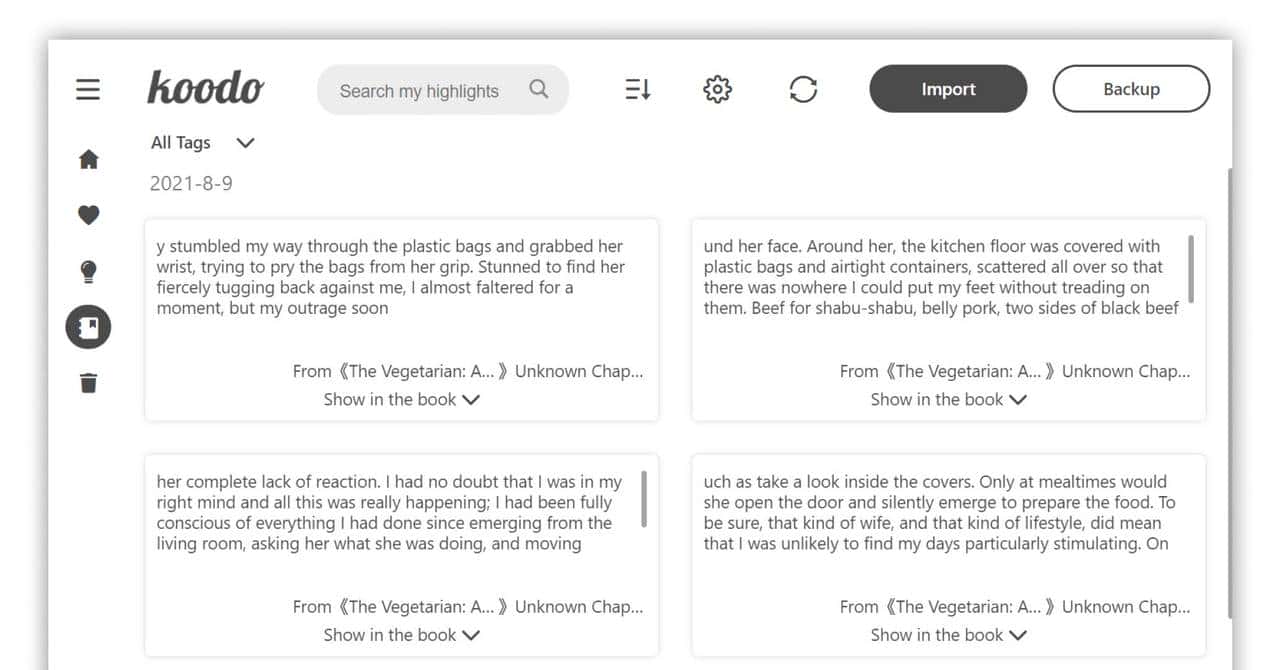The image size is (1280, 670).
Task: Open the trash bin icon
Action: pos(88,383)
